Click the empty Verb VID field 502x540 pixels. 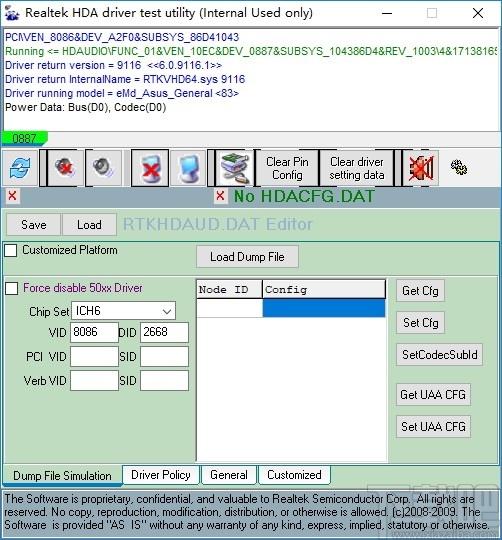point(94,381)
